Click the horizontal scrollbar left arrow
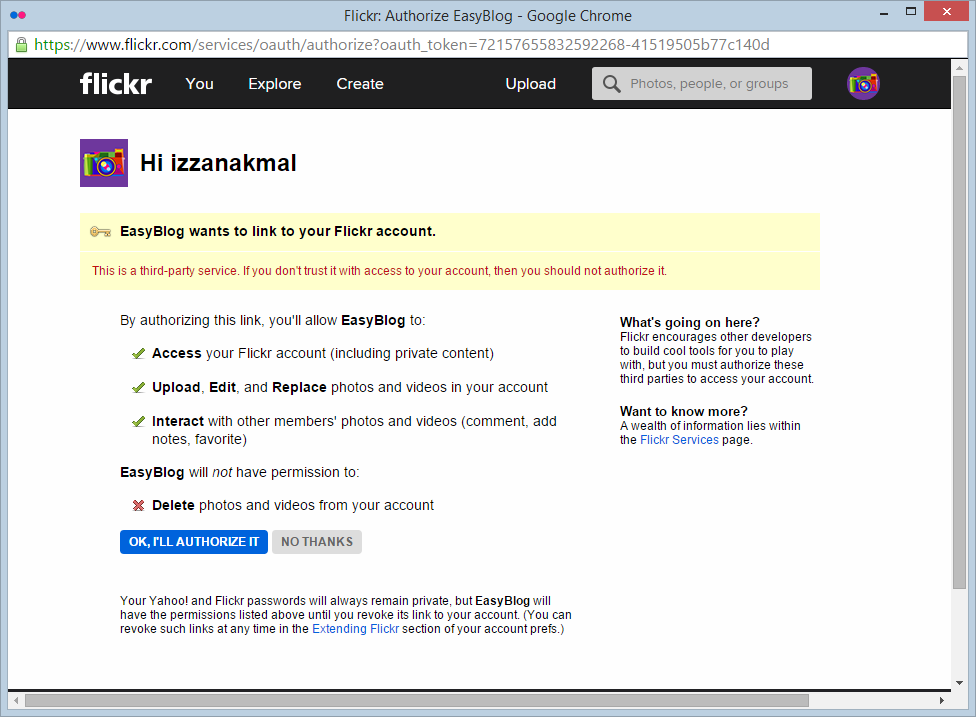Viewport: 976px width, 717px height. tap(16, 700)
